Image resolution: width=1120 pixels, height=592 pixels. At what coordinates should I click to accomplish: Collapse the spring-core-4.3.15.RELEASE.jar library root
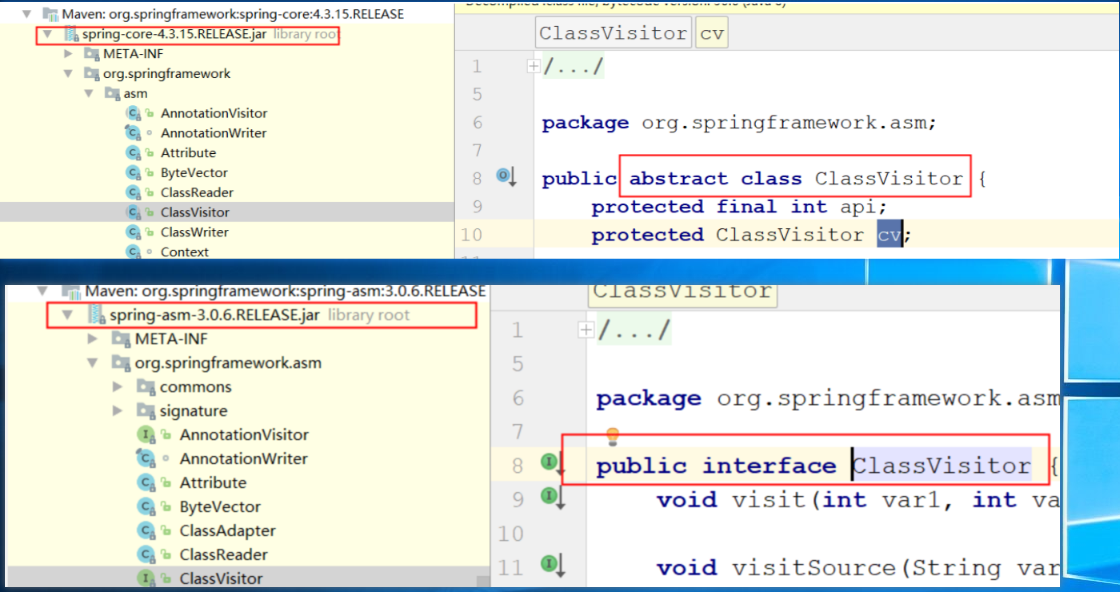(x=47, y=34)
